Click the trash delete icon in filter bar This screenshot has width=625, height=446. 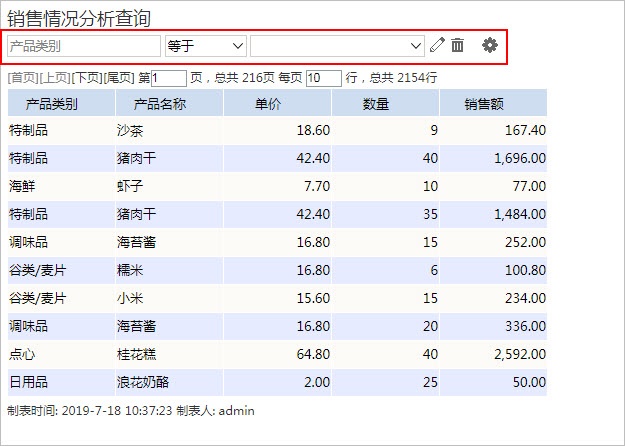pyautogui.click(x=457, y=45)
